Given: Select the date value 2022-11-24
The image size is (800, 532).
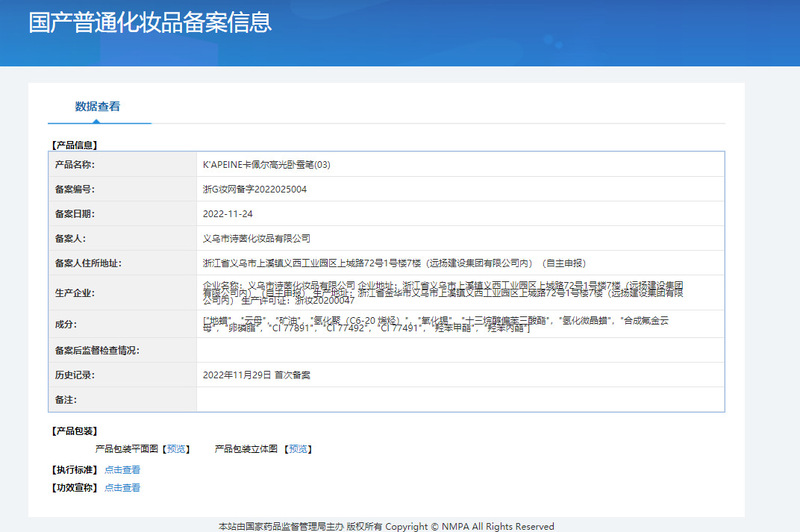Looking at the screenshot, I should click(x=228, y=214).
